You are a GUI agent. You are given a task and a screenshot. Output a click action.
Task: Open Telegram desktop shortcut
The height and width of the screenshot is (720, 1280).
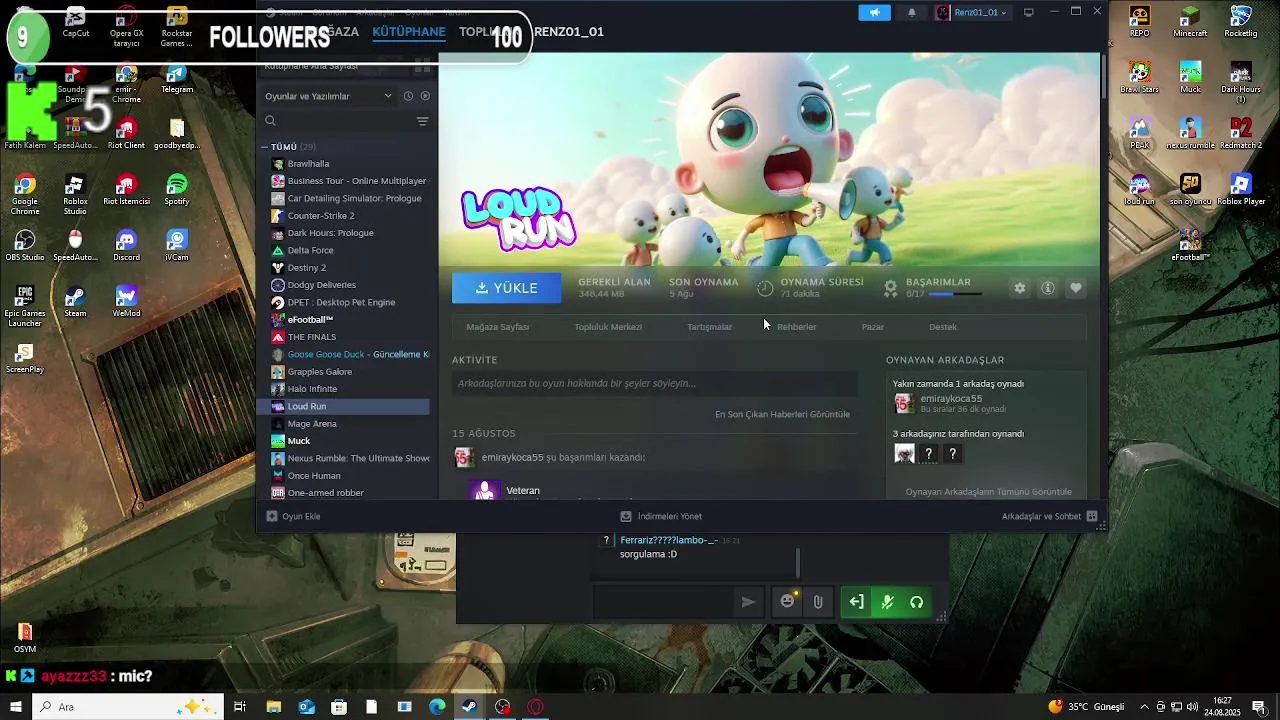tap(177, 78)
